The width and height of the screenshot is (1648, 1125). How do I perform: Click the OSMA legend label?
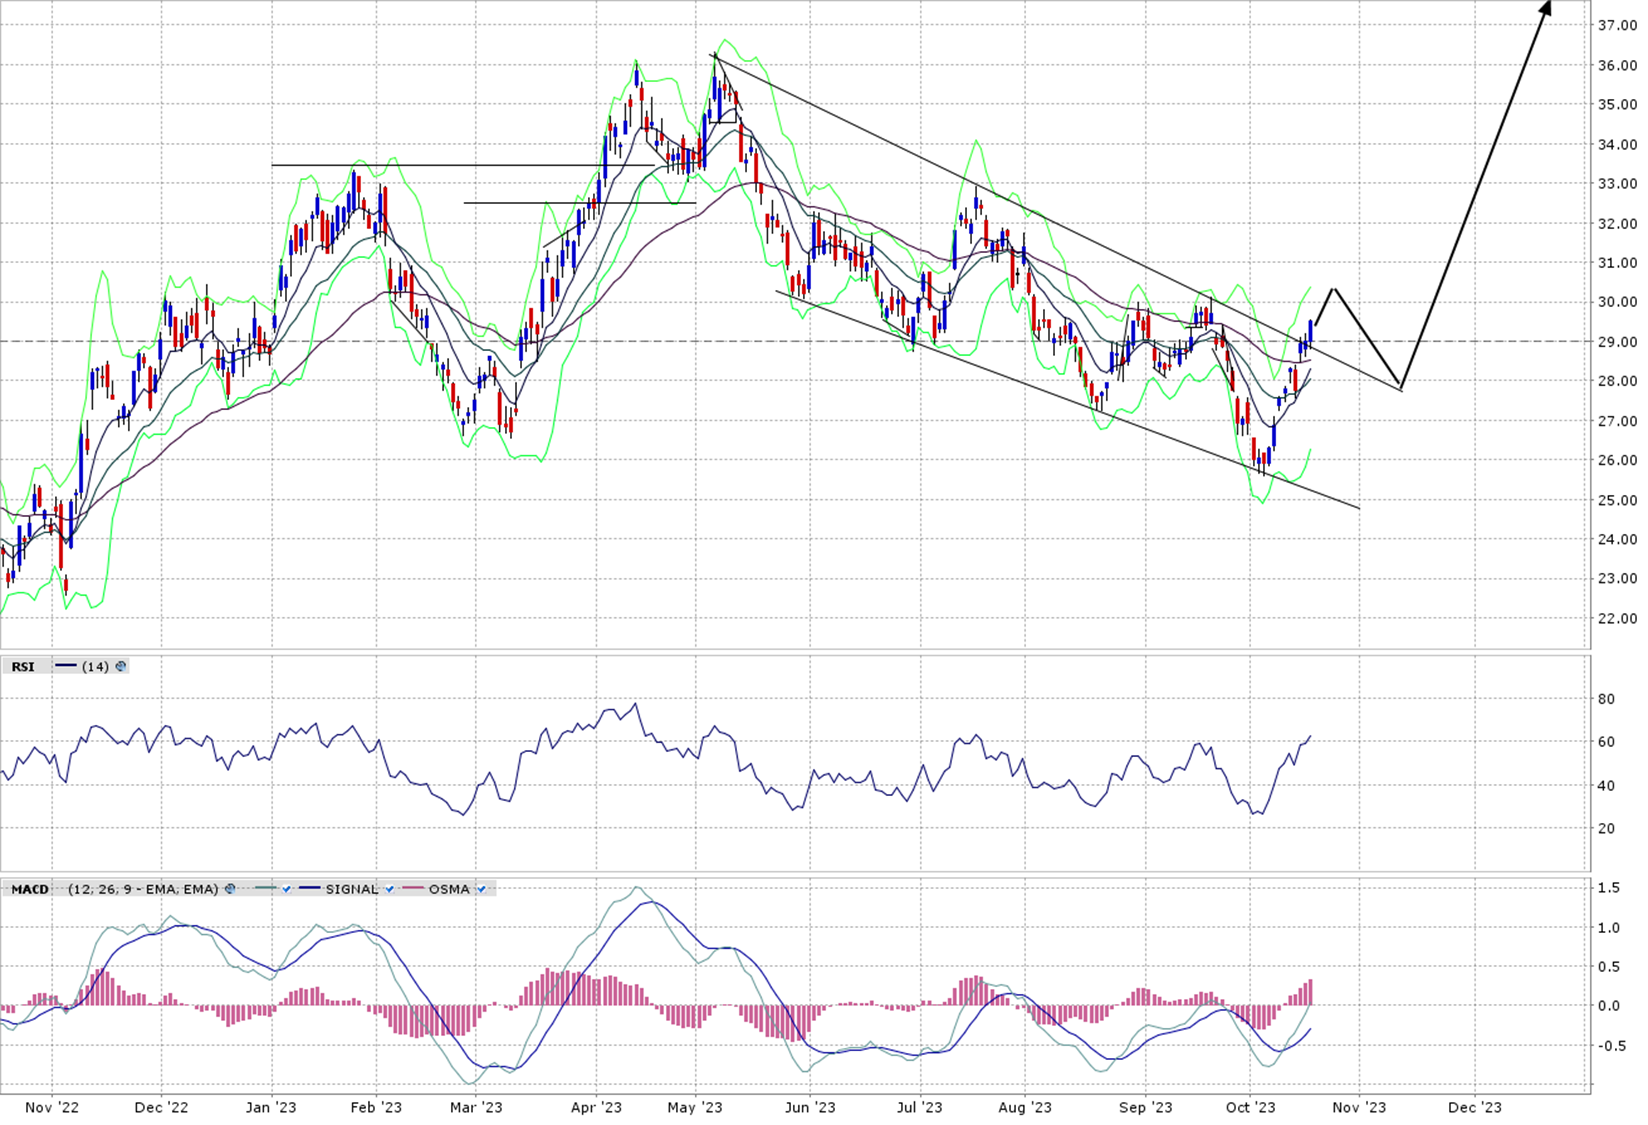coord(449,888)
